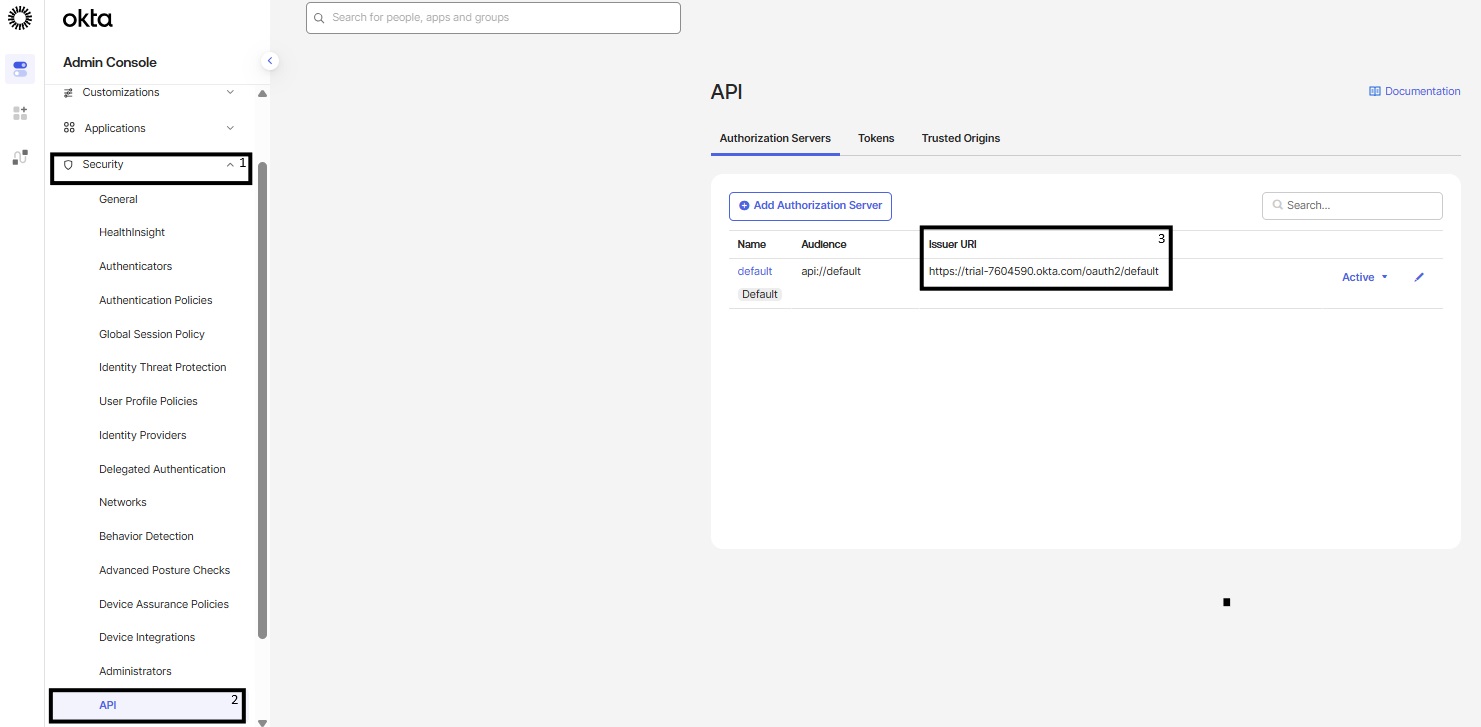The height and width of the screenshot is (727, 1481).
Task: Click the Security shield icon
Action: [x=68, y=164]
